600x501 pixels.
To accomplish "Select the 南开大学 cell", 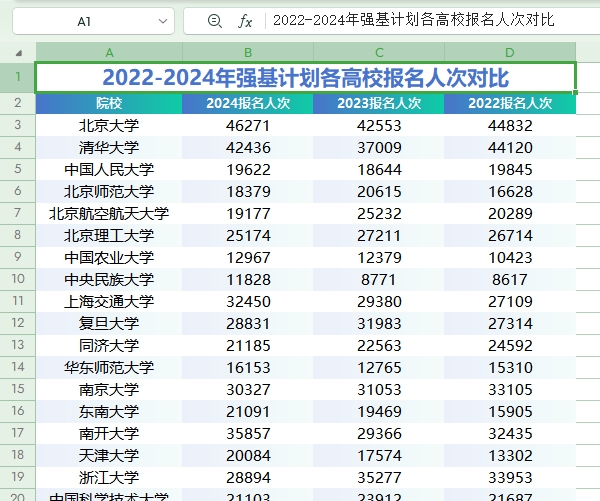I will click(x=109, y=434).
